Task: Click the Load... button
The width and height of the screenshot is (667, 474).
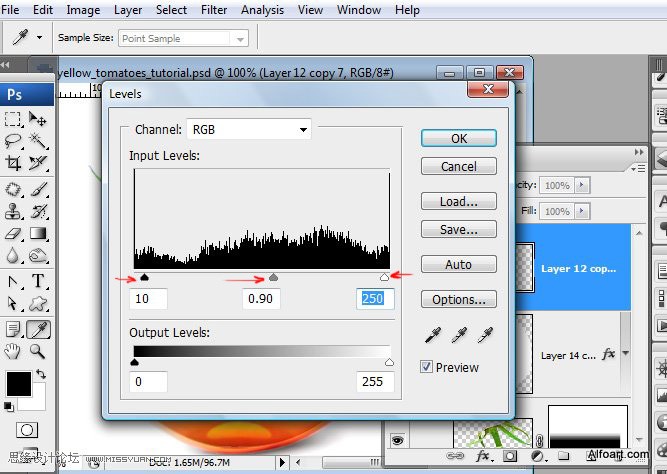Action: [459, 201]
